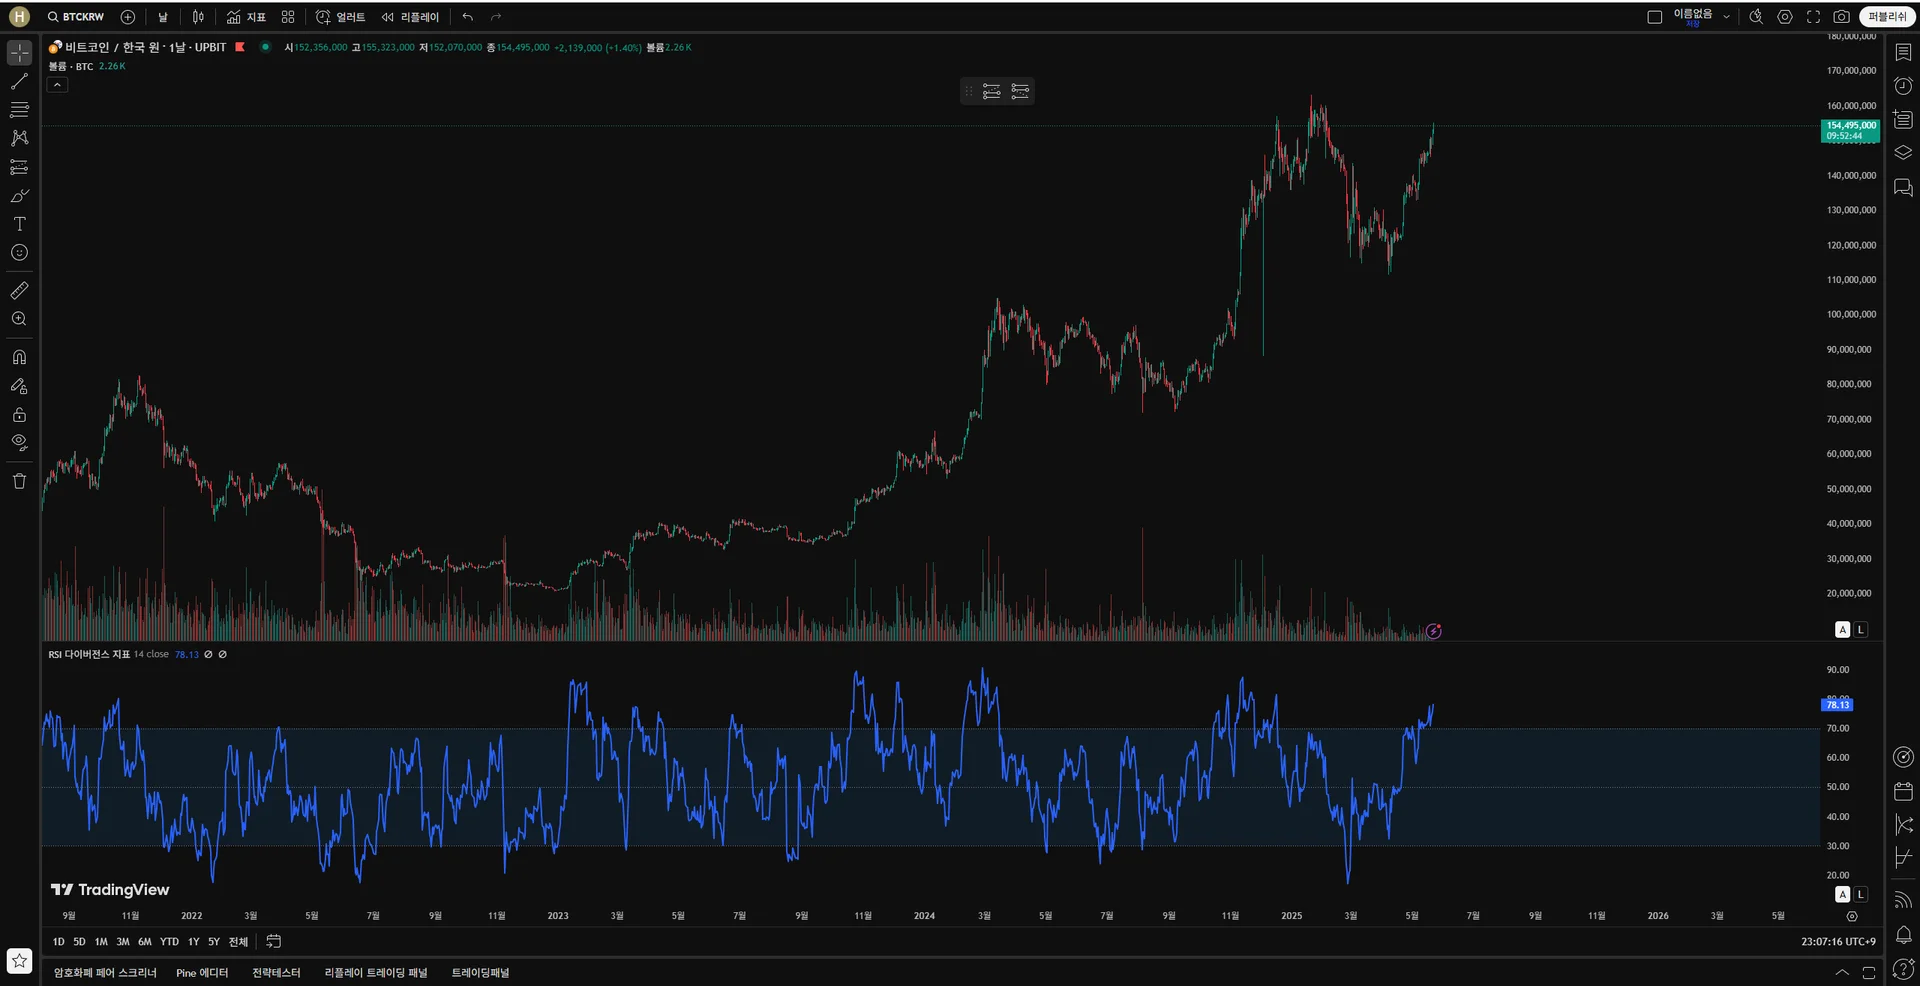Open the emoji and icons tool
The image size is (1920, 986).
(x=19, y=253)
